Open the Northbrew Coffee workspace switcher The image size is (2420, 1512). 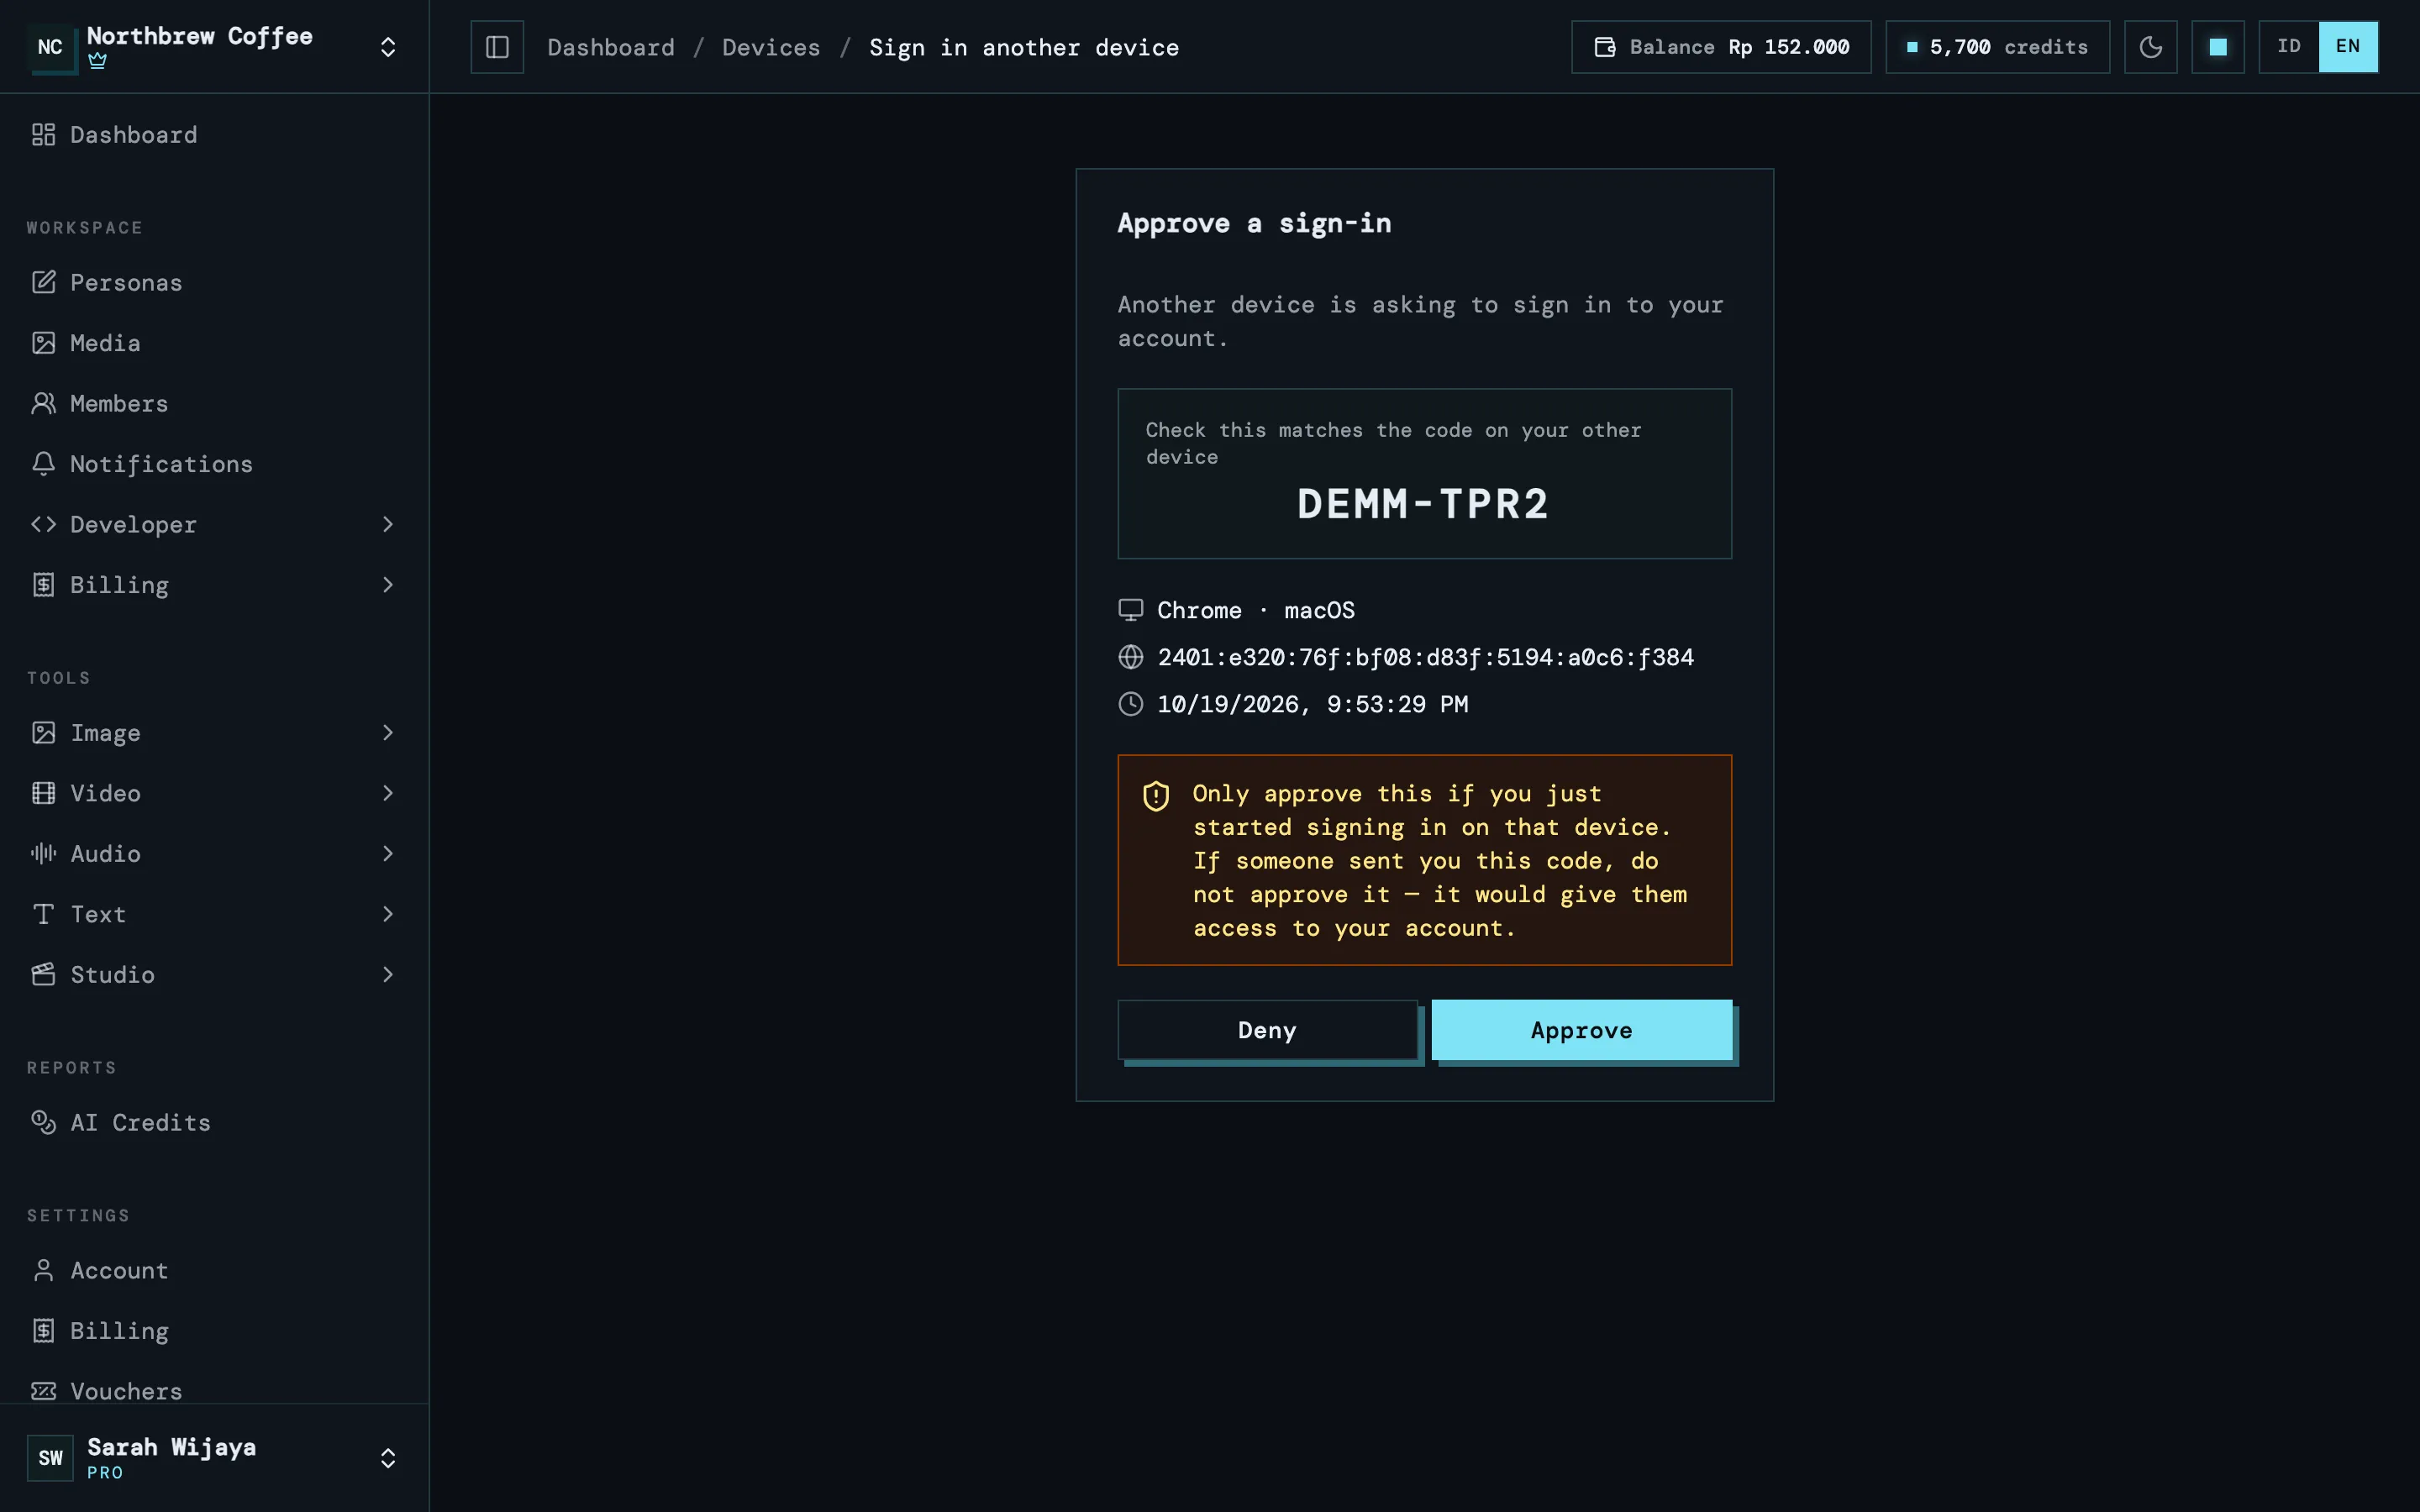[214, 47]
